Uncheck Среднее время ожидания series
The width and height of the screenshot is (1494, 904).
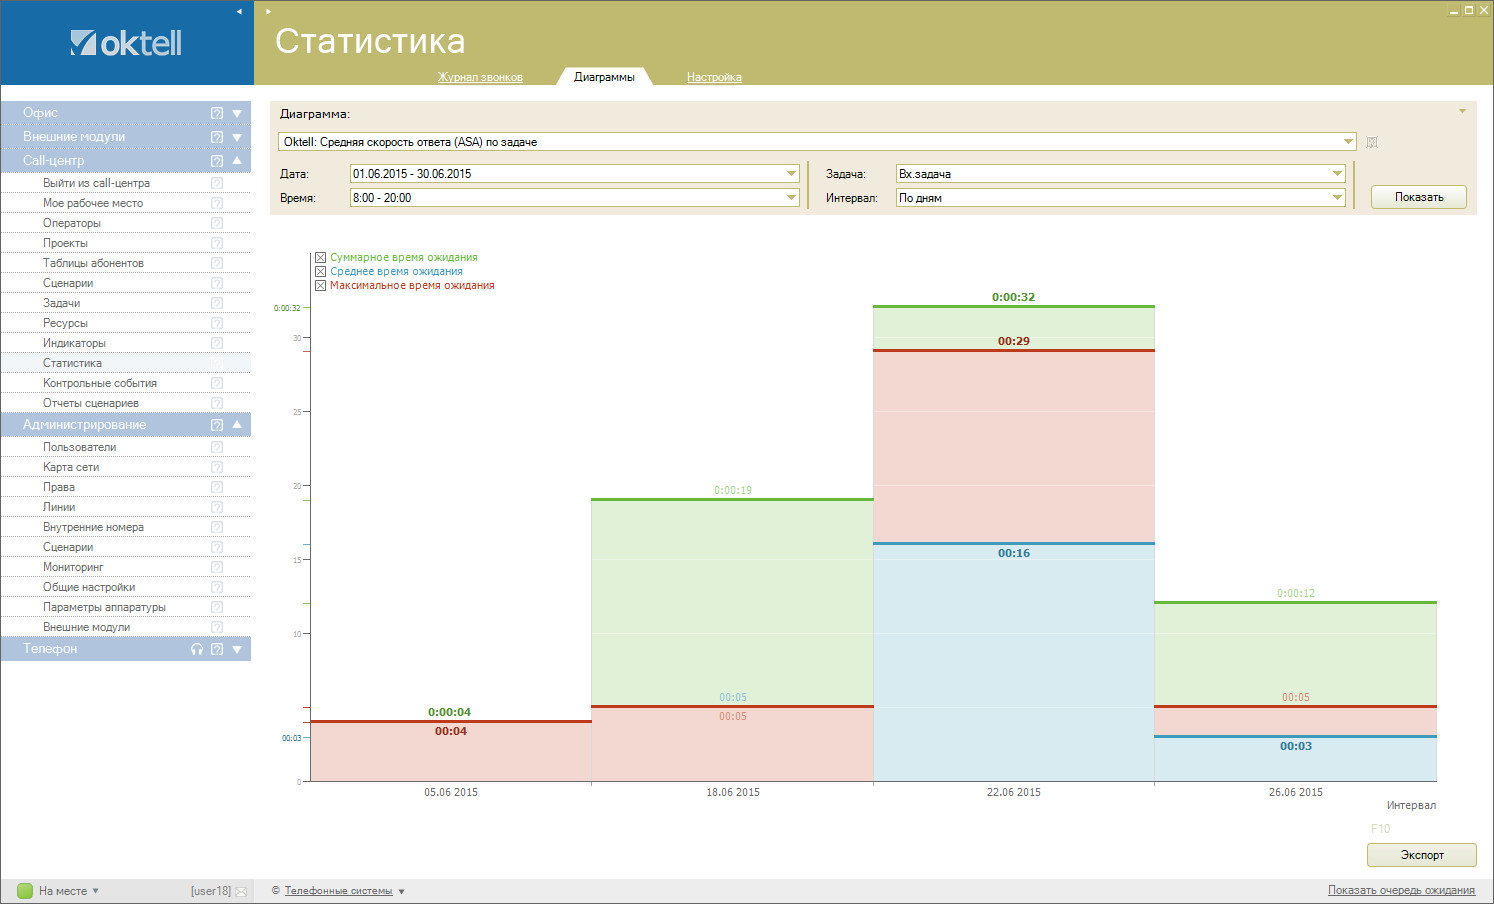(321, 272)
